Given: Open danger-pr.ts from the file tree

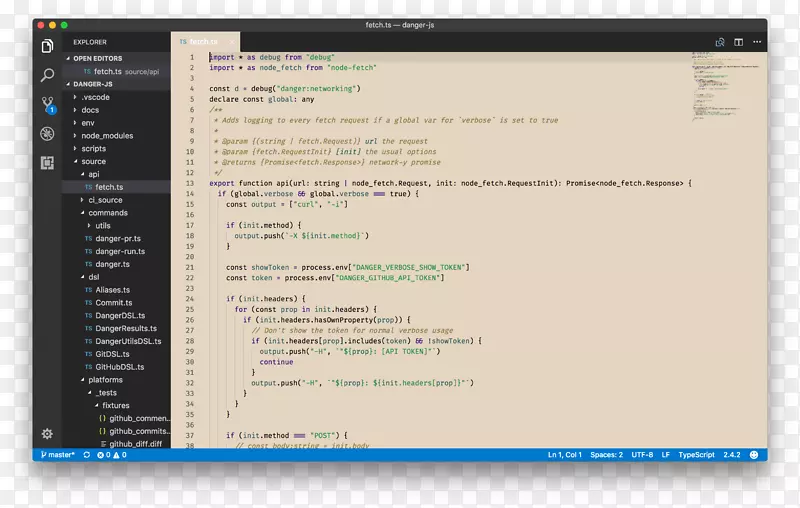Looking at the screenshot, I should pyautogui.click(x=118, y=239).
